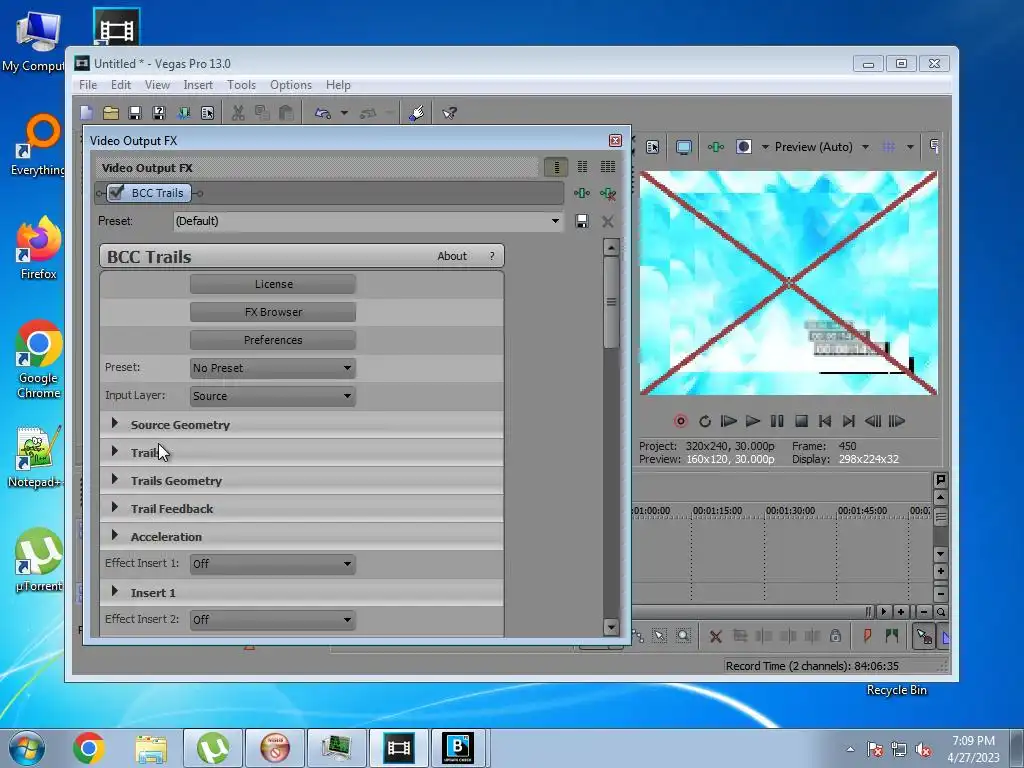This screenshot has width=1024, height=768.
Task: Open the Preset (Default) dropdown
Action: 368,221
